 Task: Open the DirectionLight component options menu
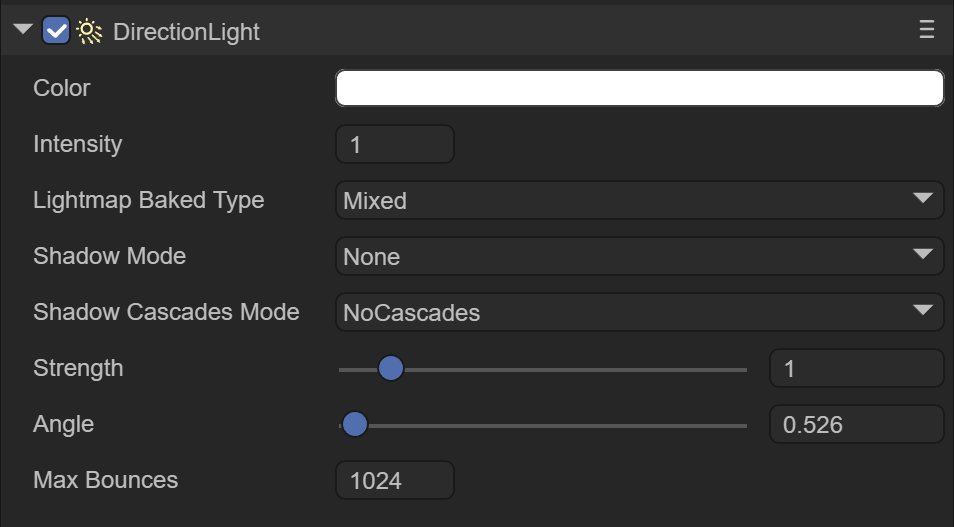(x=926, y=31)
